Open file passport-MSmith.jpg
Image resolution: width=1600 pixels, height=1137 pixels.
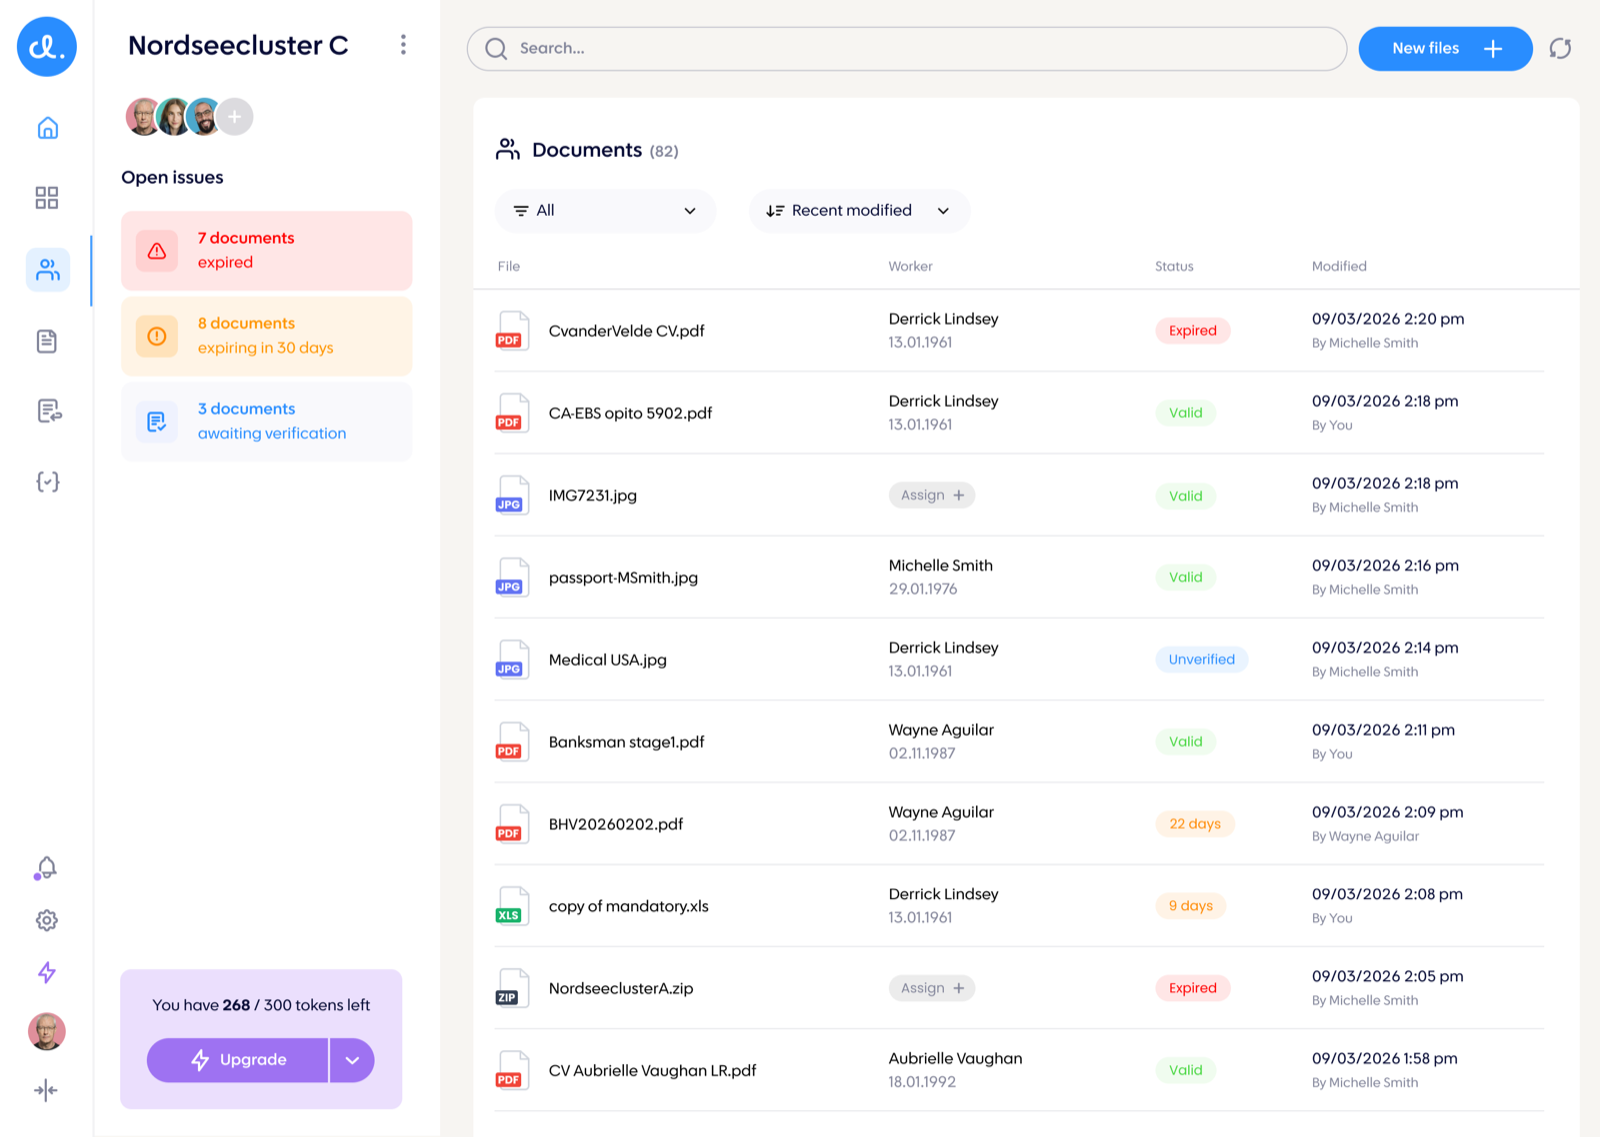(x=623, y=578)
